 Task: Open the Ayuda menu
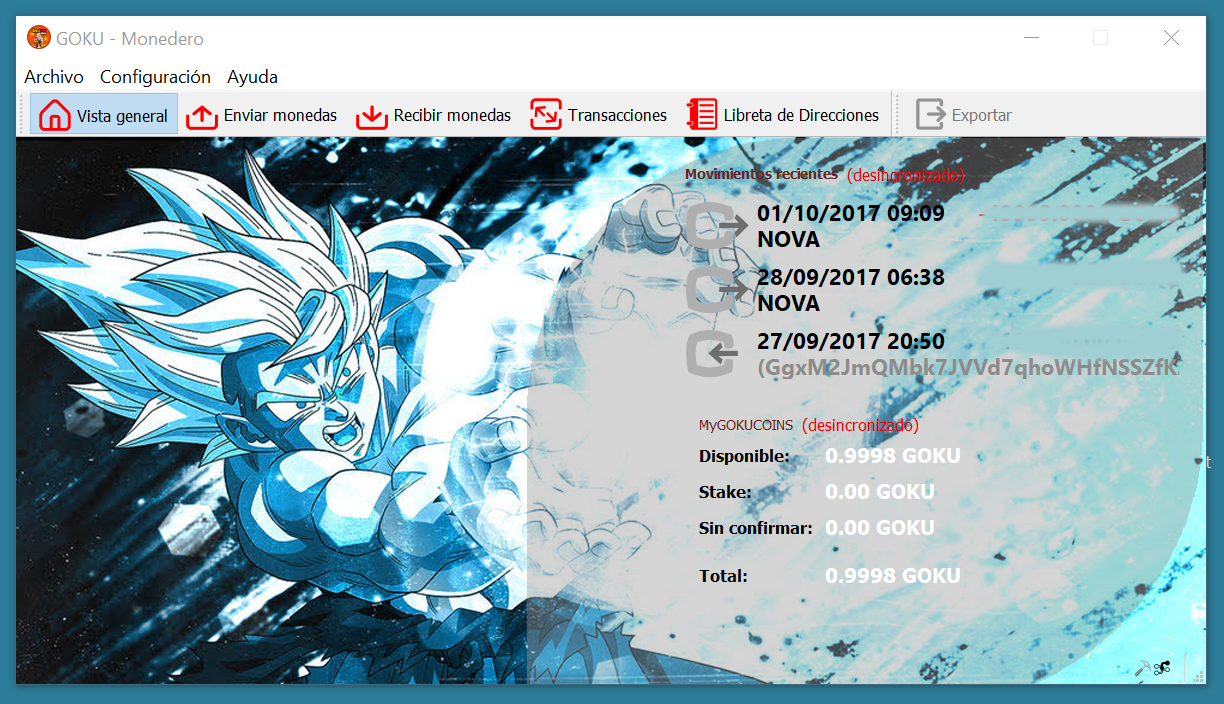[x=252, y=77]
